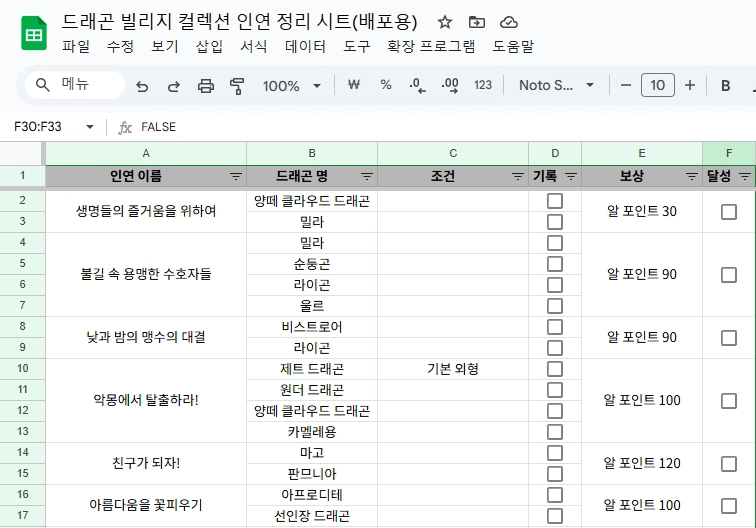The height and width of the screenshot is (528, 756).
Task: Click the move to folder icon
Action: [x=477, y=22]
